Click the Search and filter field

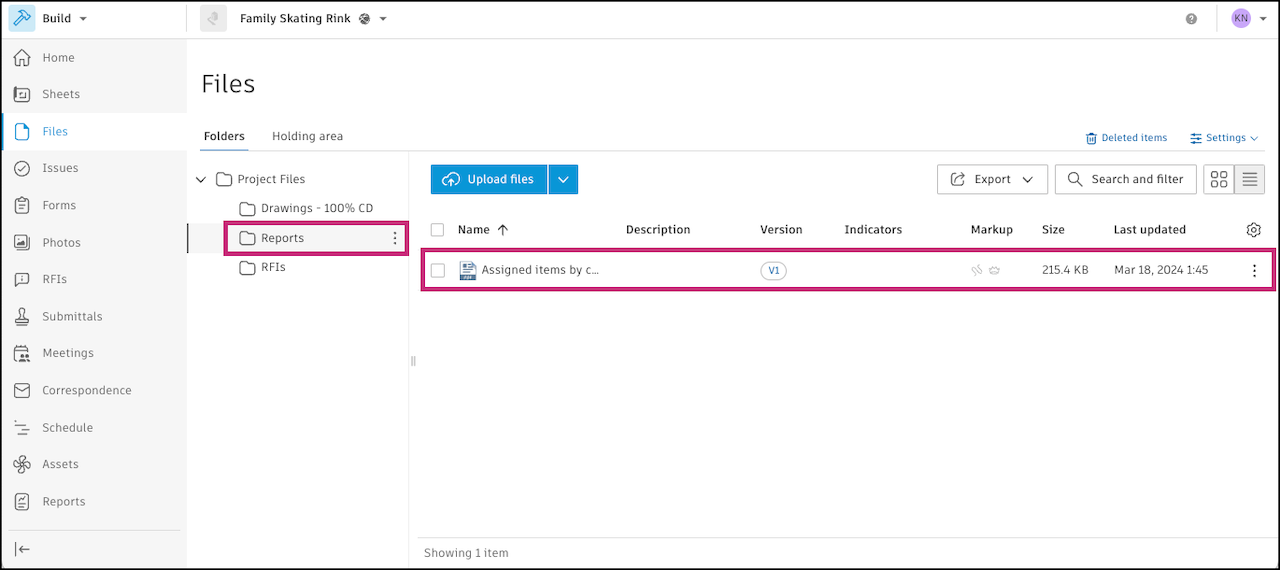pos(1125,180)
